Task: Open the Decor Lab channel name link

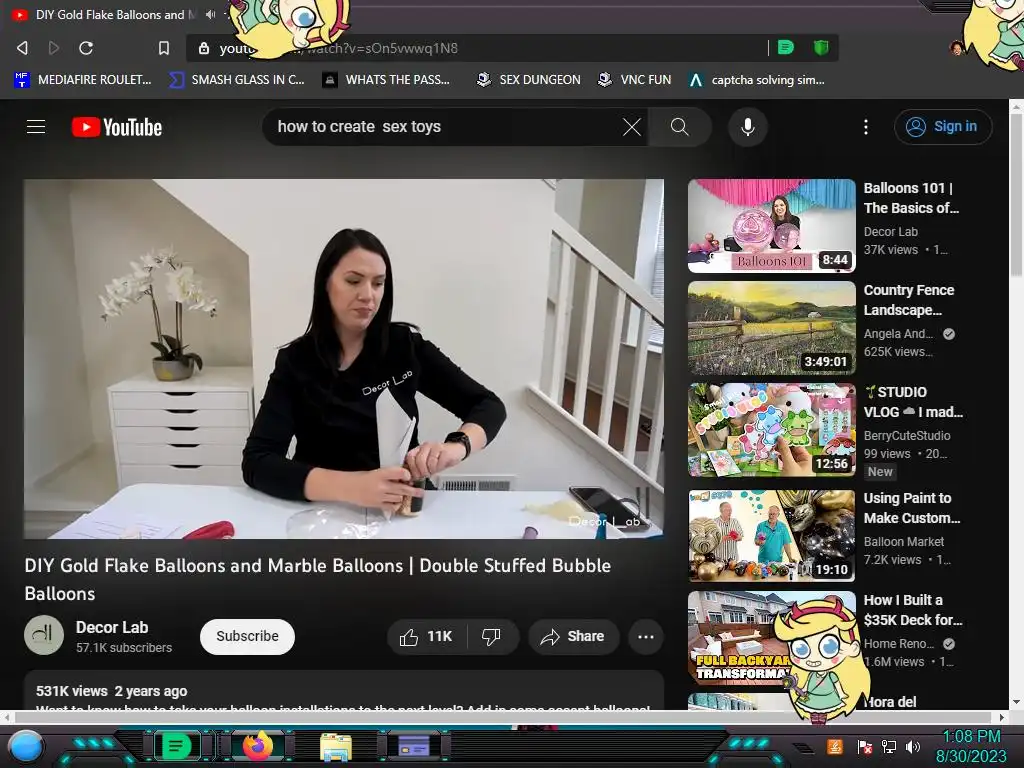Action: (112, 627)
